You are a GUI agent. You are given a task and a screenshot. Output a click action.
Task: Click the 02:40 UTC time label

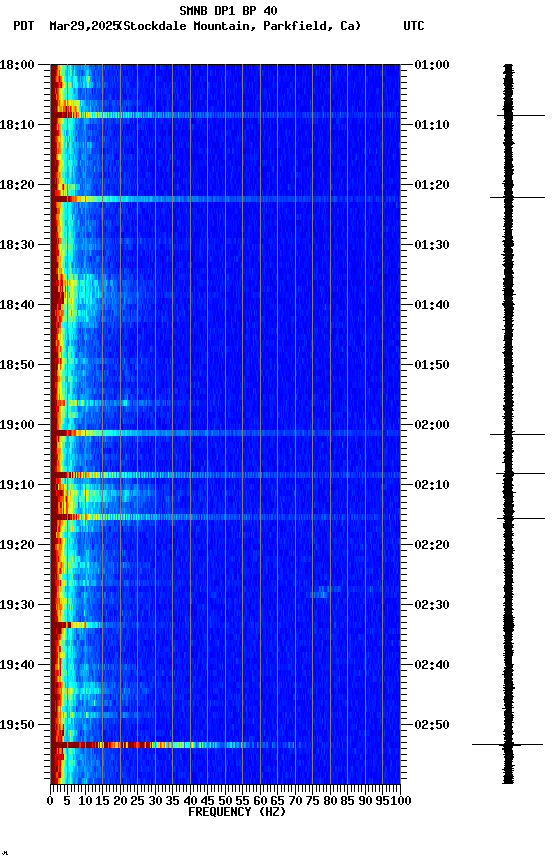tap(432, 665)
